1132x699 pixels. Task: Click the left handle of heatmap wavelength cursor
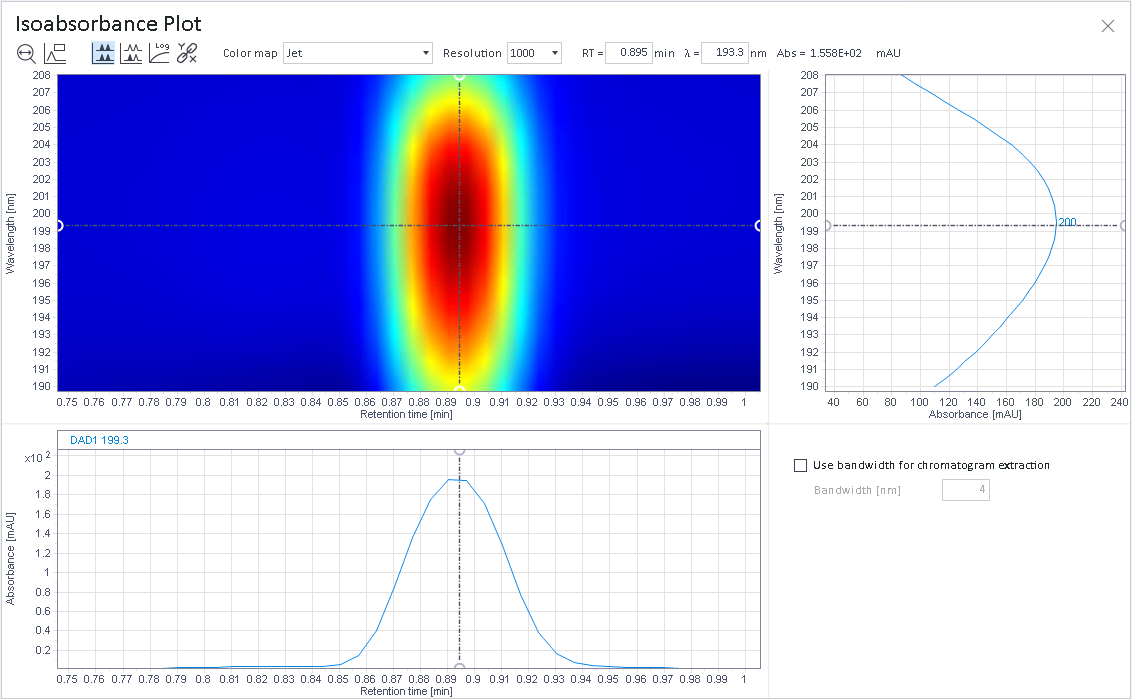pyautogui.click(x=59, y=226)
